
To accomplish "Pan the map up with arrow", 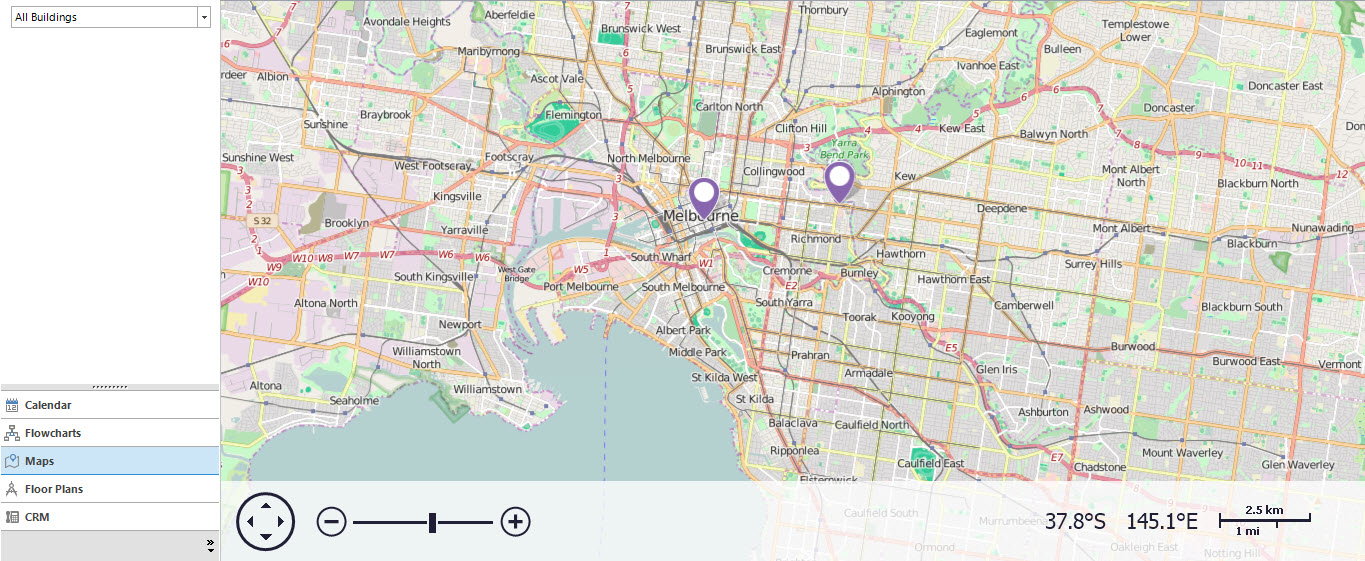I will (x=266, y=505).
